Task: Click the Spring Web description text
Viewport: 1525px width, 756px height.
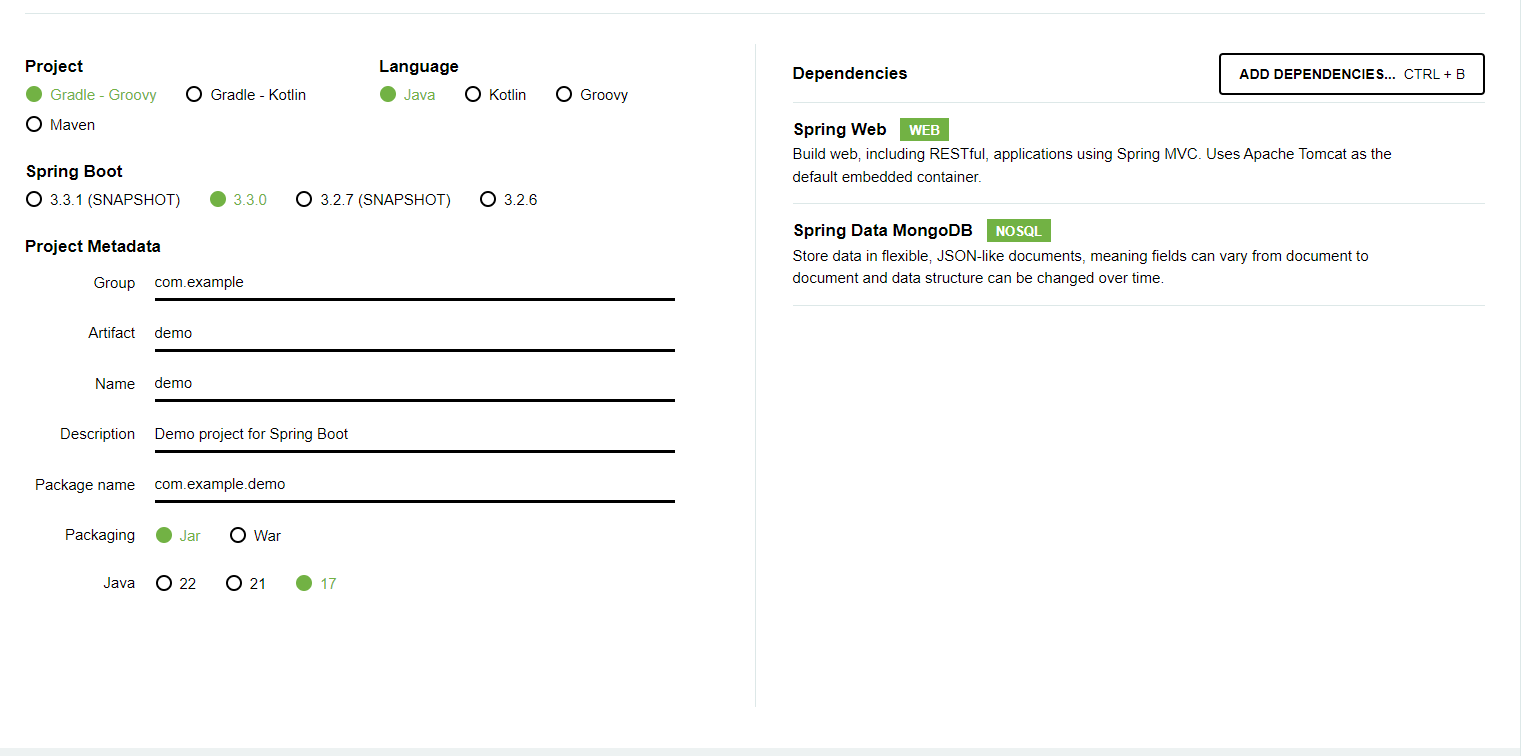Action: coord(1092,166)
